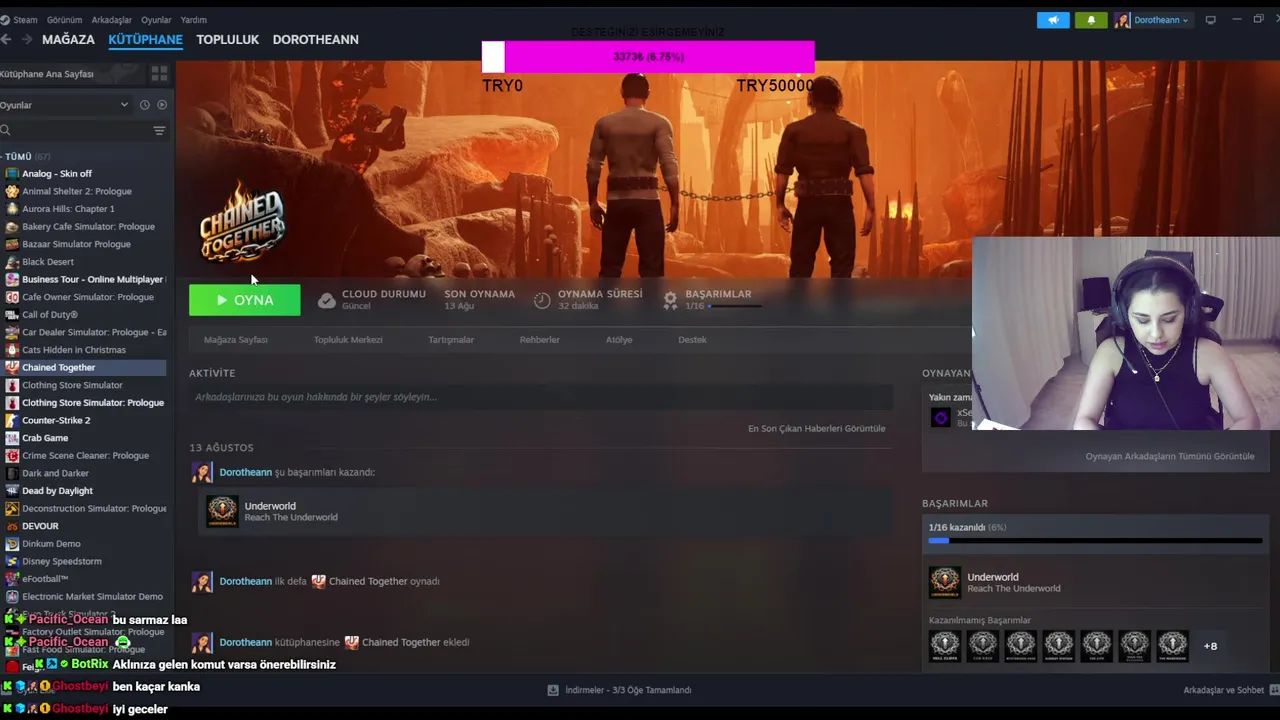The height and width of the screenshot is (720, 1280).
Task: Click the activity comment input field
Action: coord(540,397)
